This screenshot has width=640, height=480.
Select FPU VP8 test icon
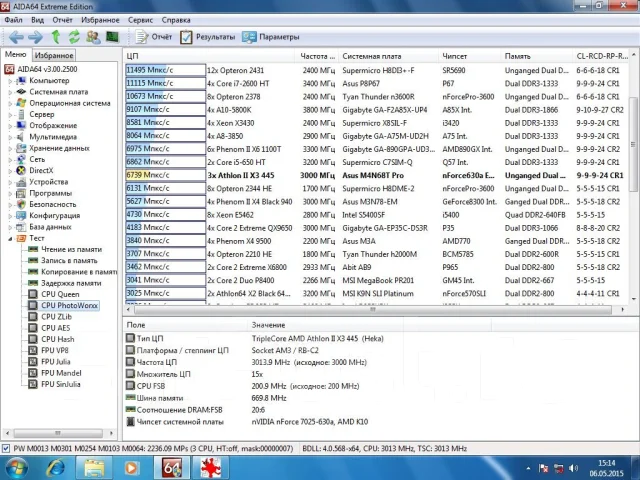coord(33,350)
